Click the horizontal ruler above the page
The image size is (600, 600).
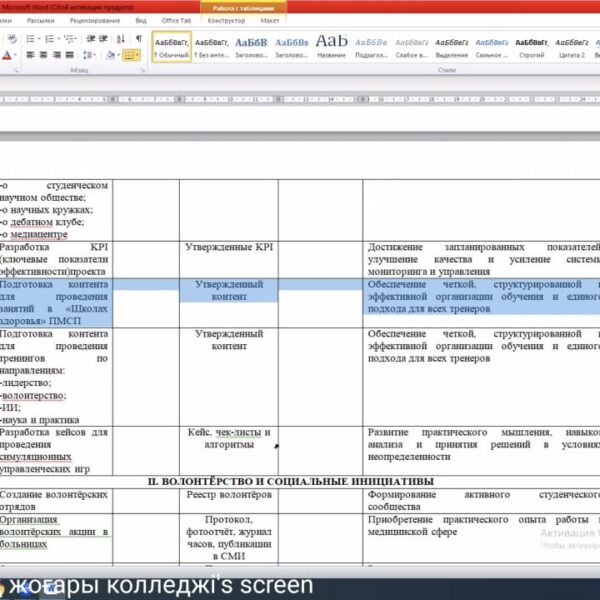pyautogui.click(x=300, y=99)
